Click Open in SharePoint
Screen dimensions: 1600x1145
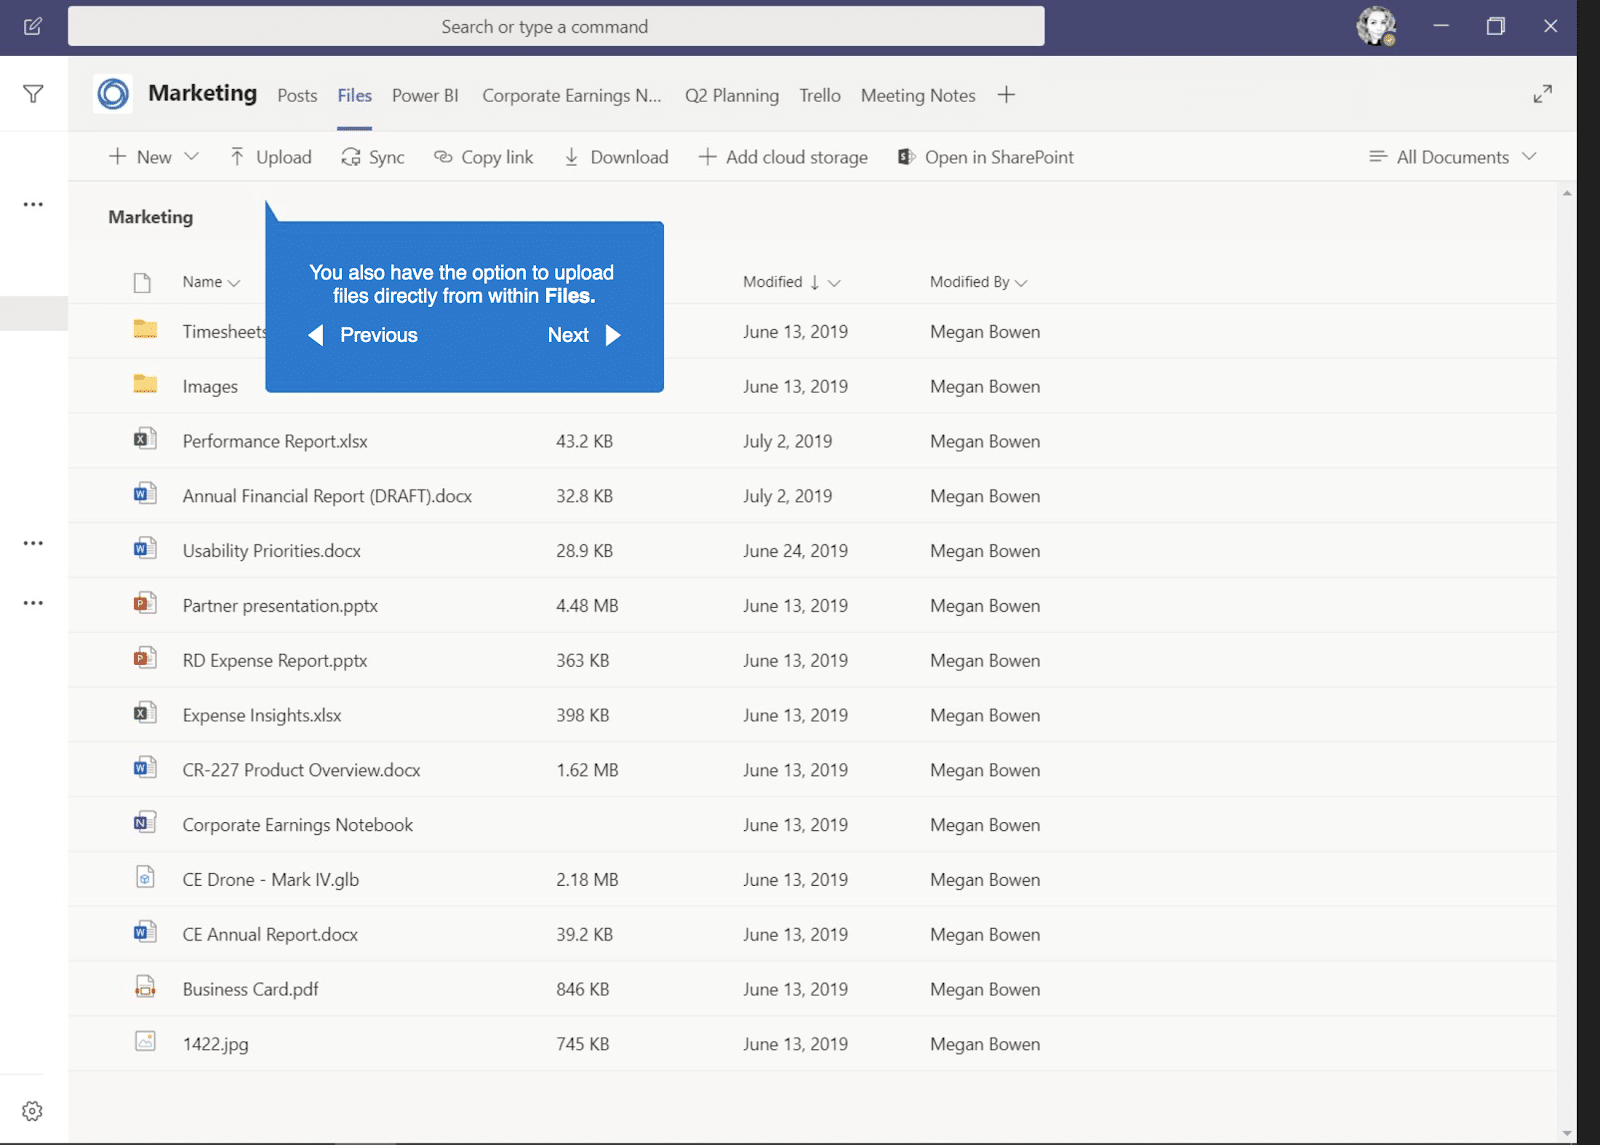(x=986, y=157)
